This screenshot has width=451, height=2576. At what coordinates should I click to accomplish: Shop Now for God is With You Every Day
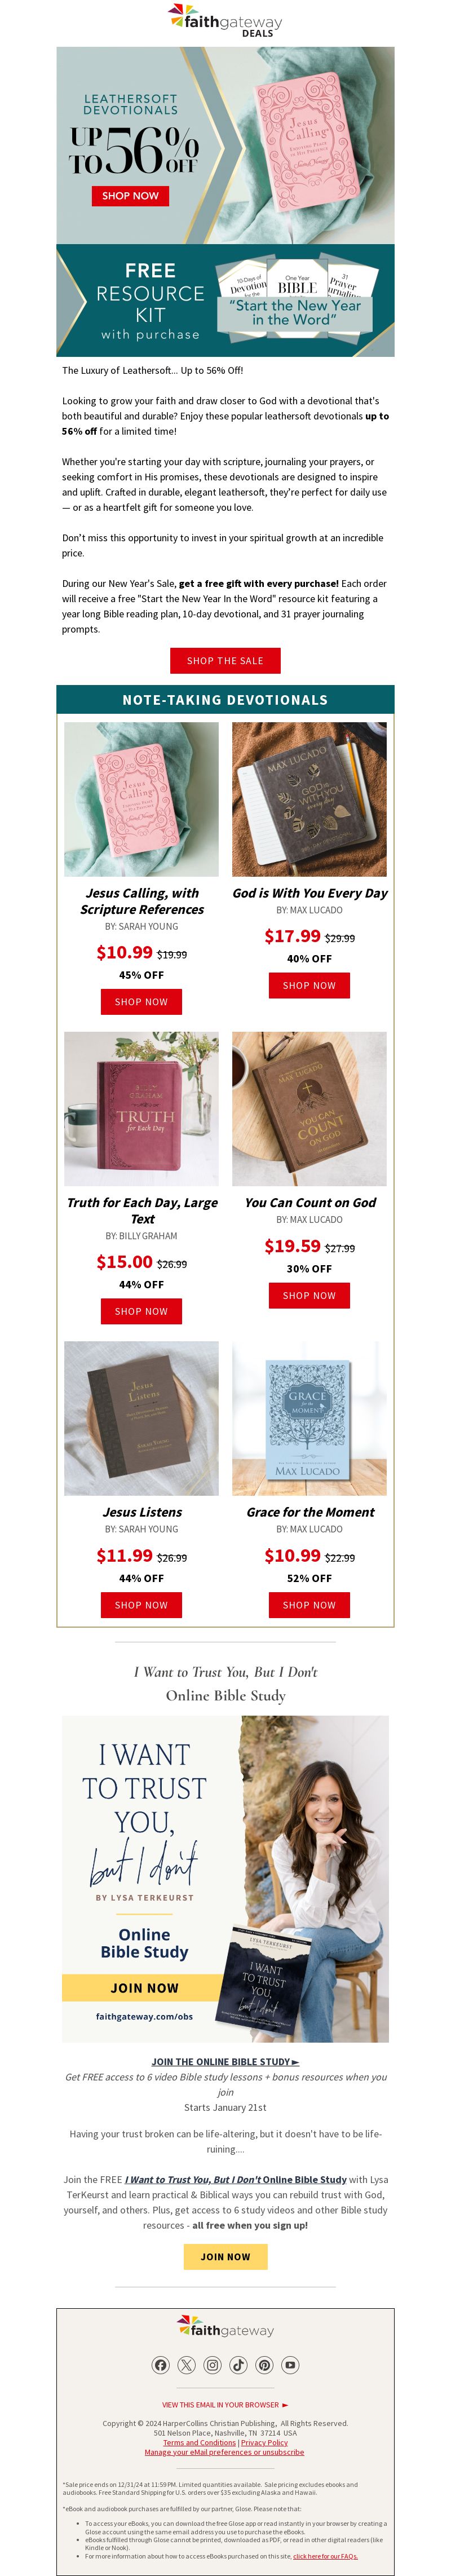click(309, 986)
